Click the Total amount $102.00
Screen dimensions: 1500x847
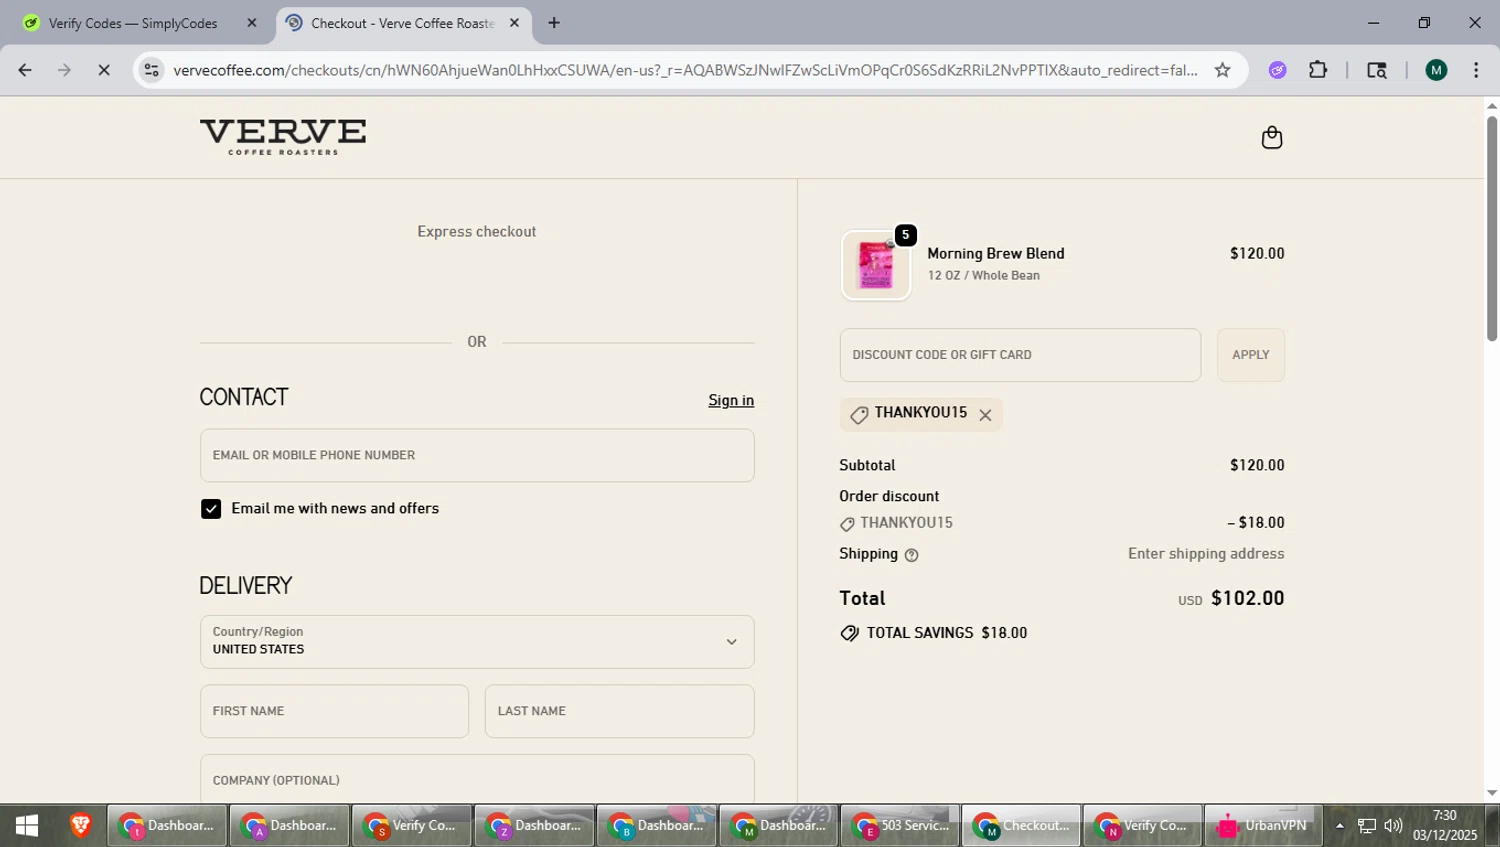[1247, 598]
